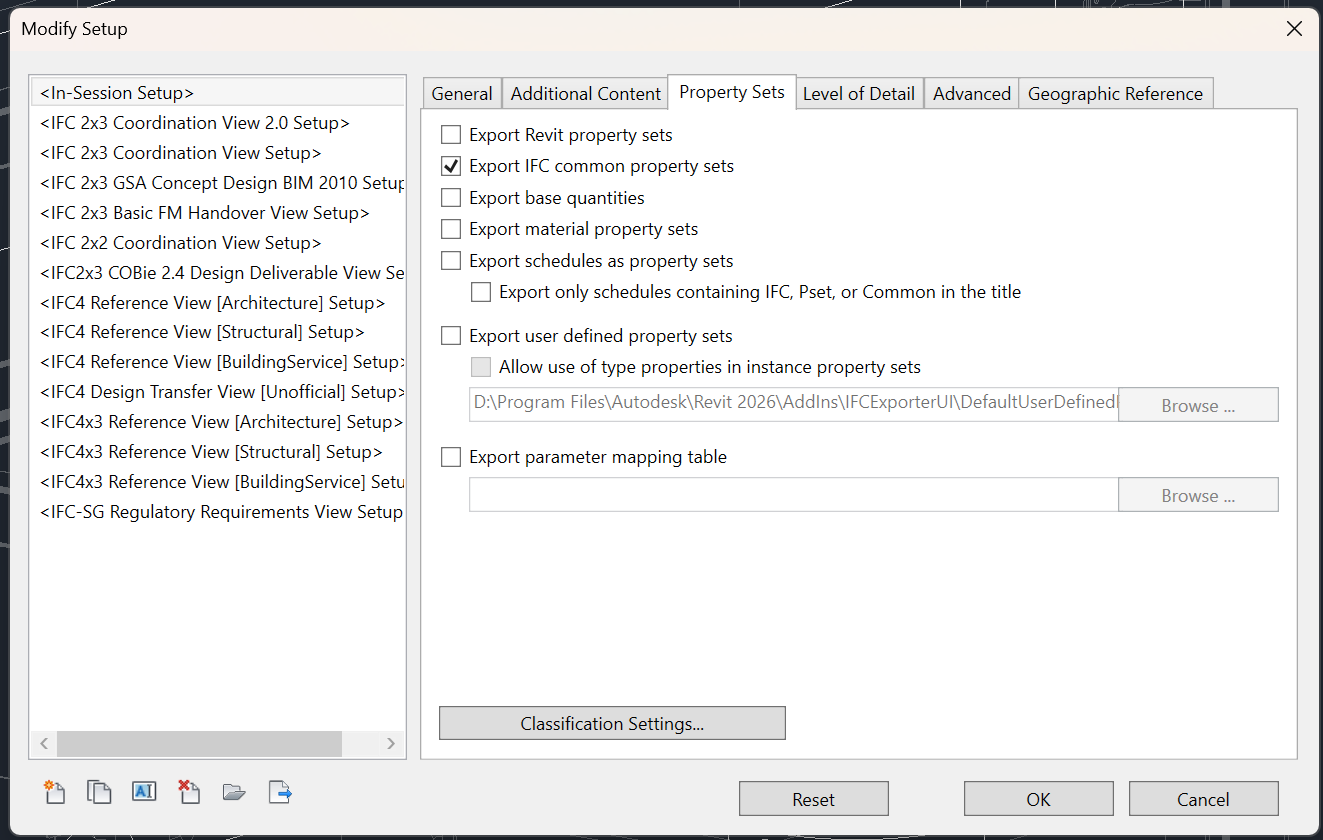Check Export material property sets

click(x=451, y=229)
